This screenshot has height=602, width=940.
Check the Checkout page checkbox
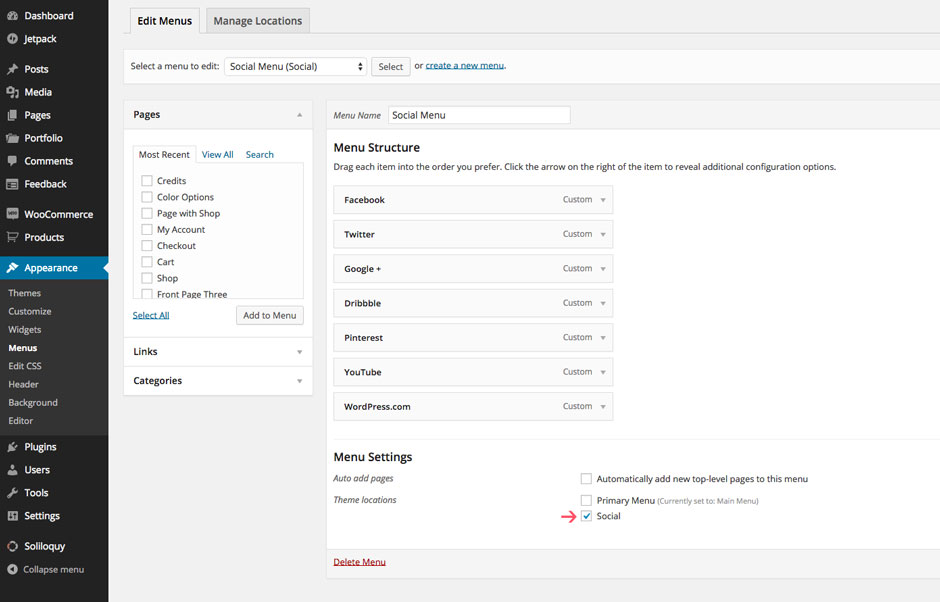point(147,245)
